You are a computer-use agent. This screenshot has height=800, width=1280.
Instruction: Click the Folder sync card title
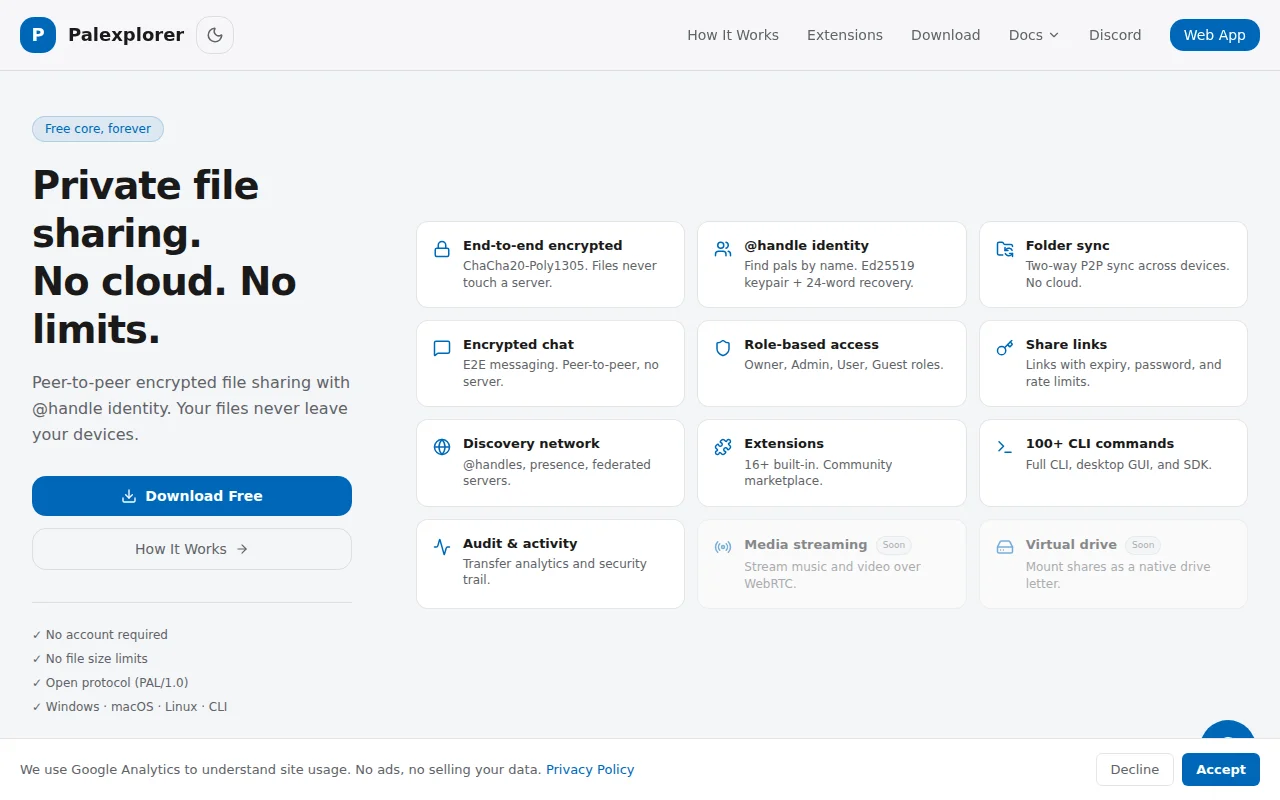point(1068,245)
